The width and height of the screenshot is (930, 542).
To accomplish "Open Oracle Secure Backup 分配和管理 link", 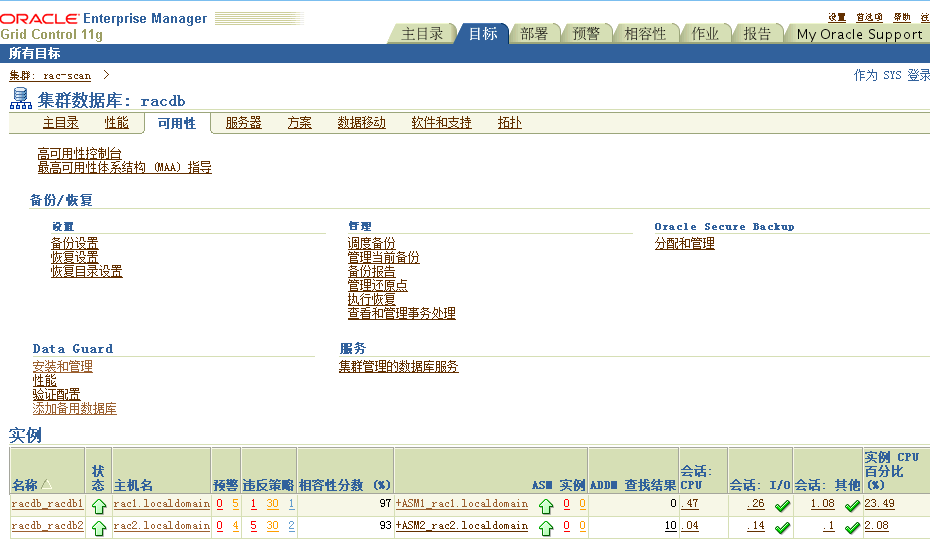I will pos(684,243).
